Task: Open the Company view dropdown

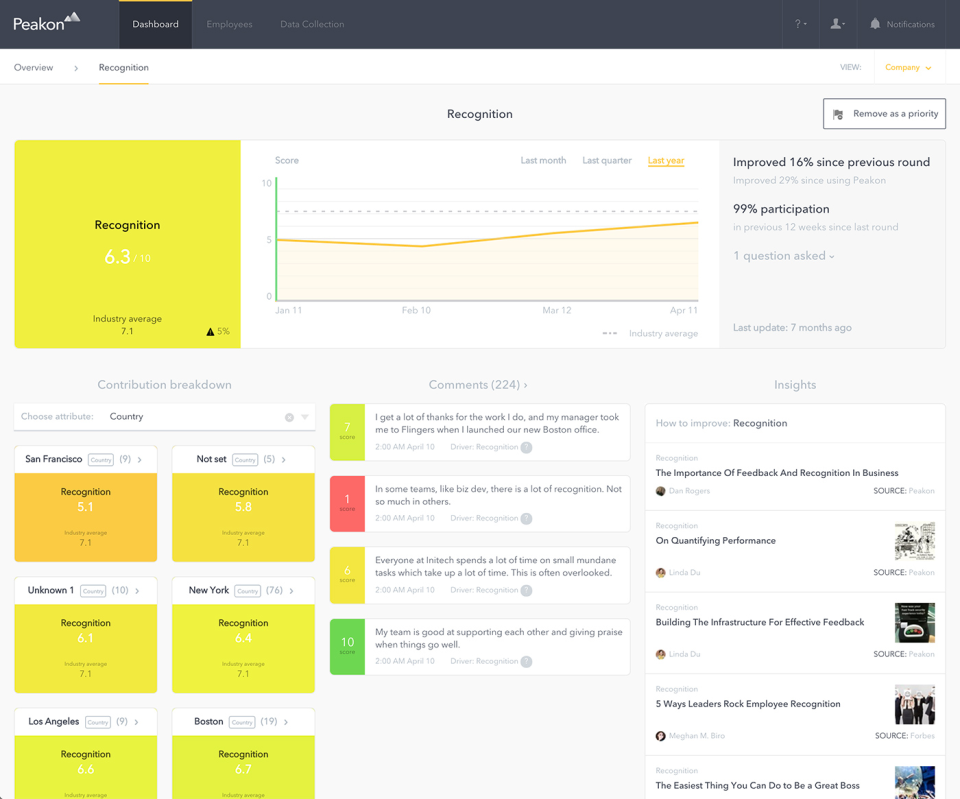Action: click(x=908, y=68)
